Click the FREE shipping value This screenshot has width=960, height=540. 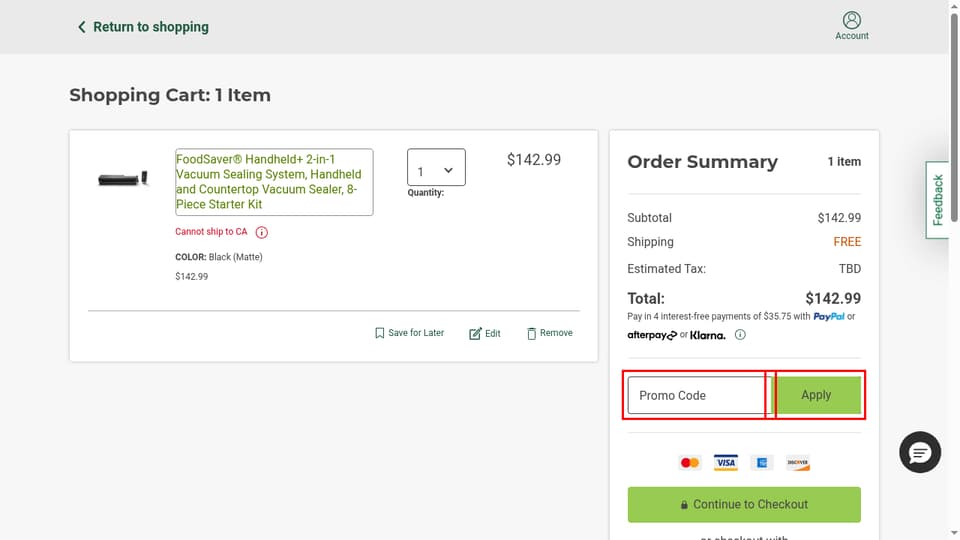(847, 242)
